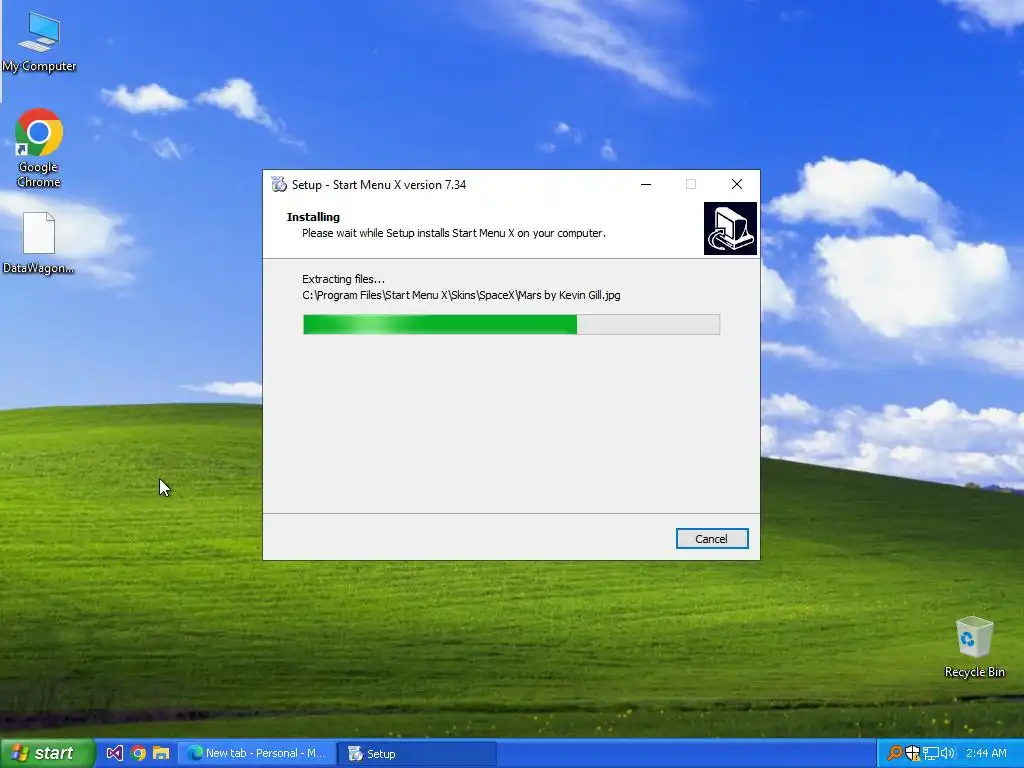The width and height of the screenshot is (1024, 768).
Task: Minimize the Setup window
Action: 646,185
